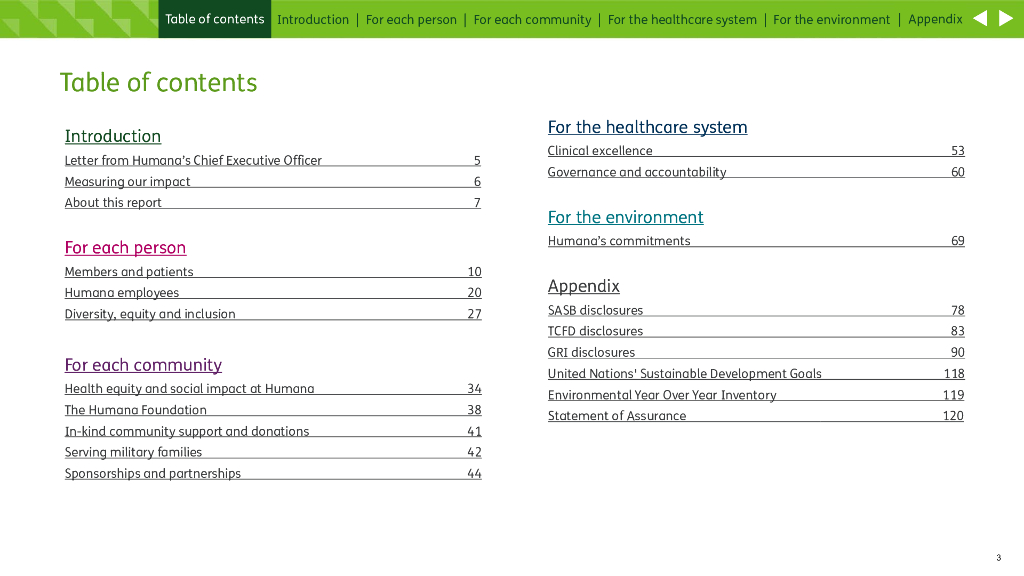1024x576 pixels.
Task: Go to Governance and accountability entry
Action: click(x=637, y=172)
